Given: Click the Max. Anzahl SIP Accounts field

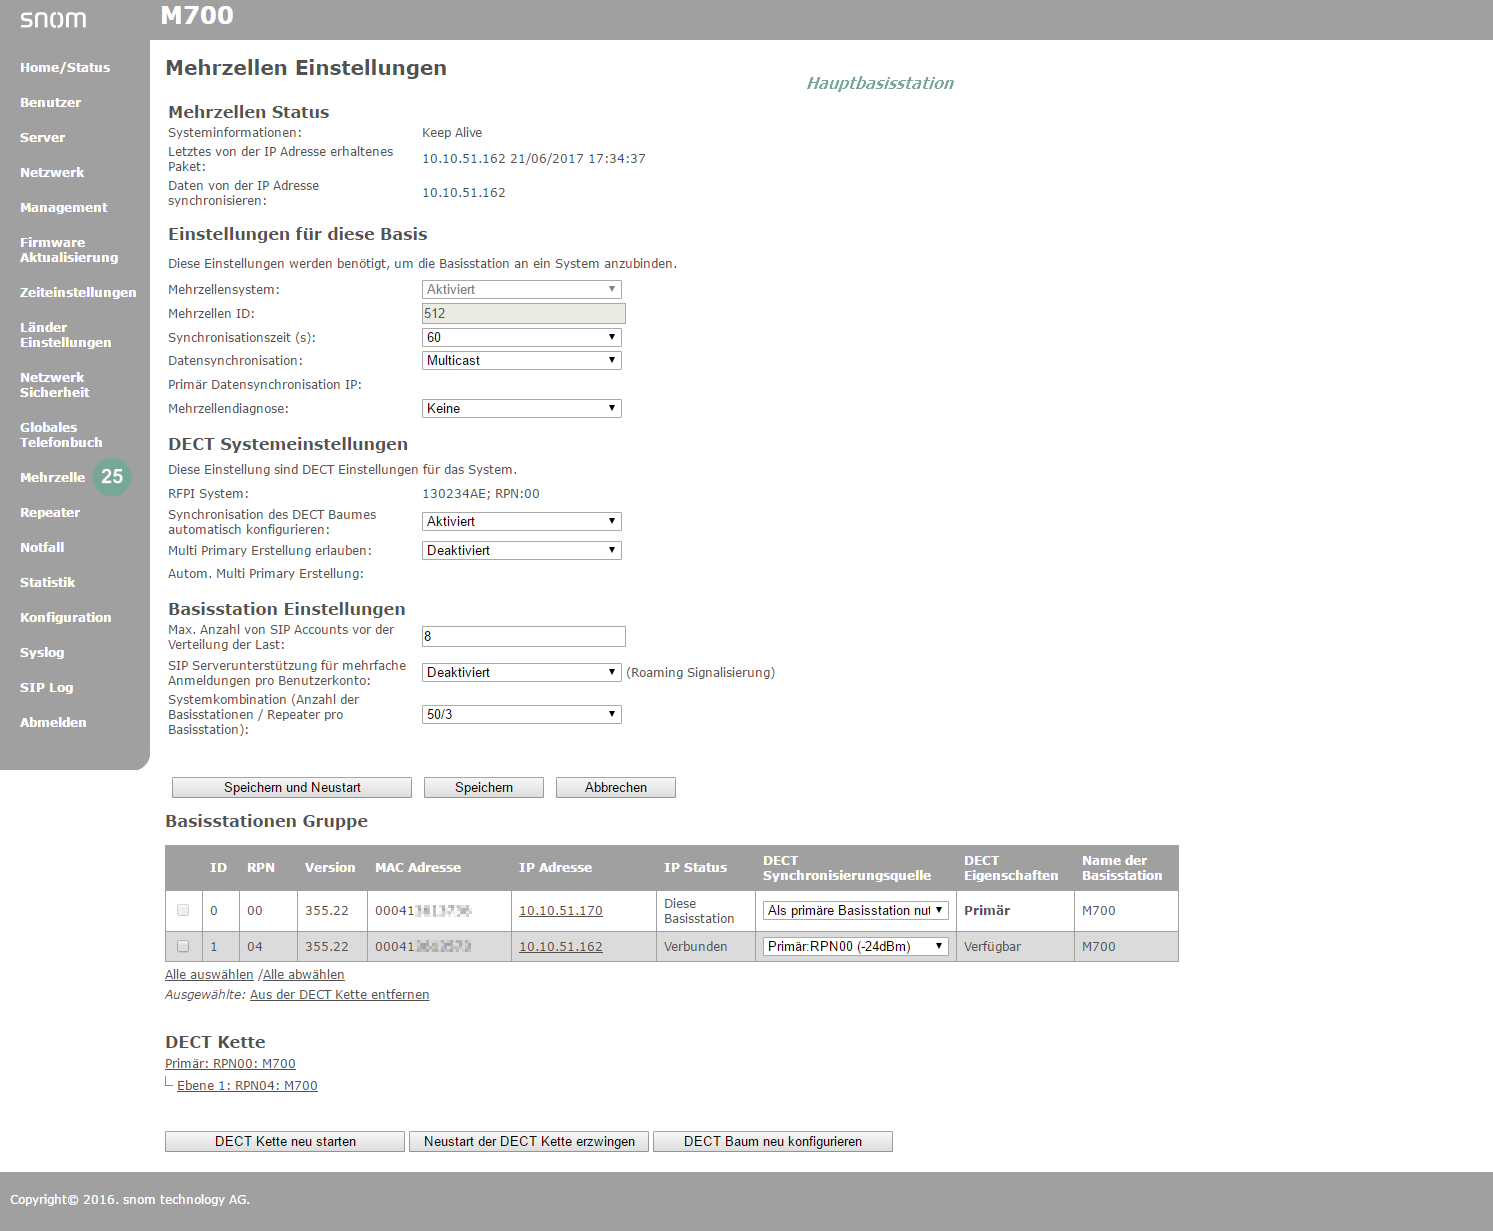Looking at the screenshot, I should coord(523,637).
